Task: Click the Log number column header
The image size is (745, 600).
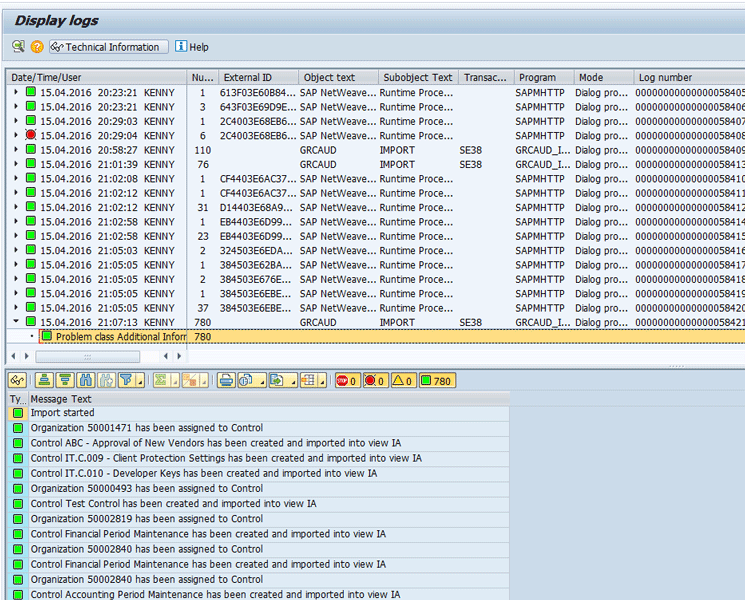Action: coord(688,77)
